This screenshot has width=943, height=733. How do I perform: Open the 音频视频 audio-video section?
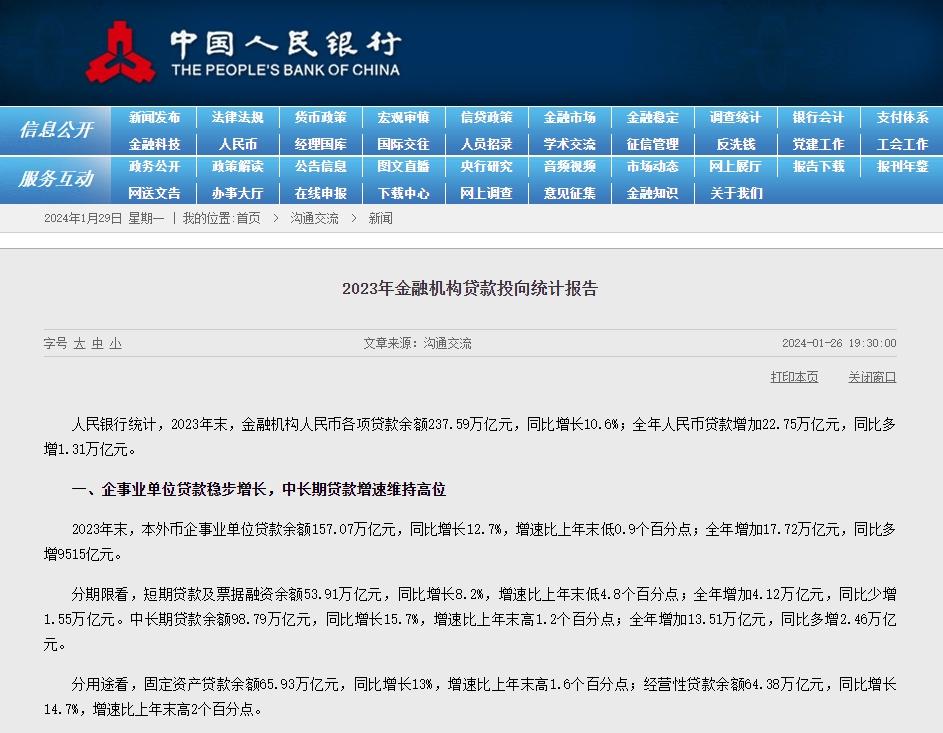click(x=569, y=167)
